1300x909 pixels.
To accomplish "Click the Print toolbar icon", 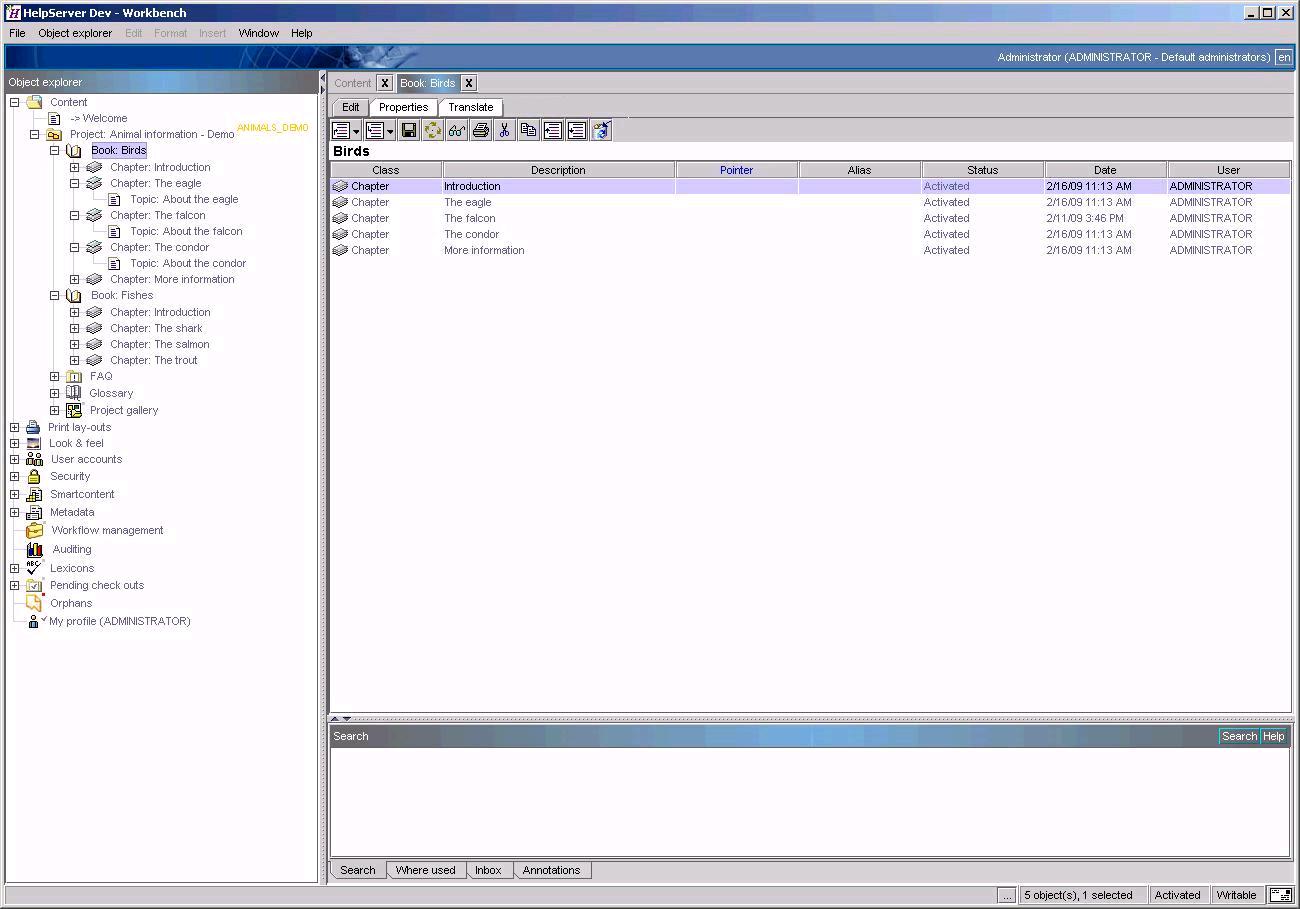I will [480, 130].
